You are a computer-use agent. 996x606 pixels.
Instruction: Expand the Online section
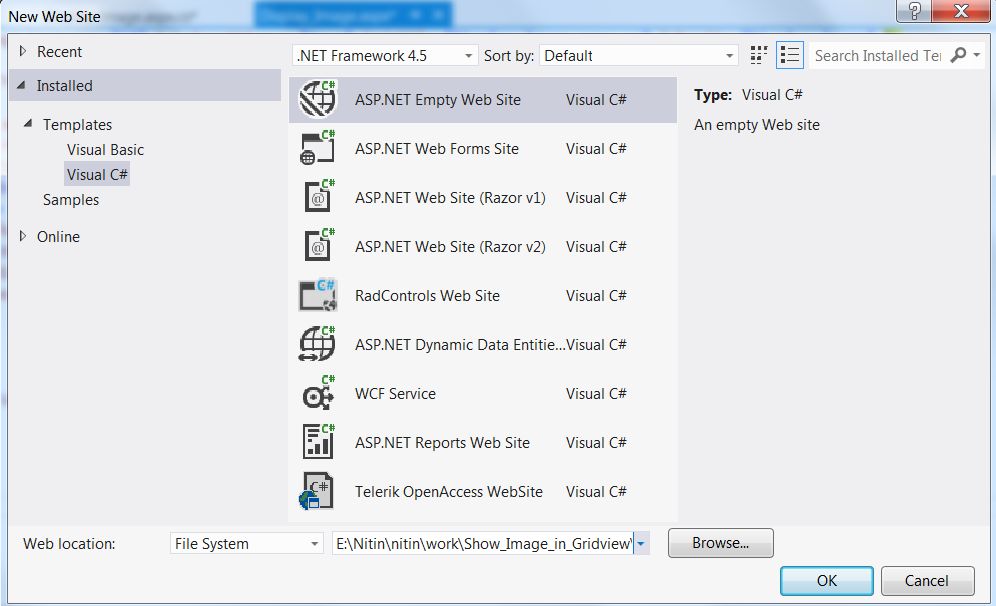[24, 237]
